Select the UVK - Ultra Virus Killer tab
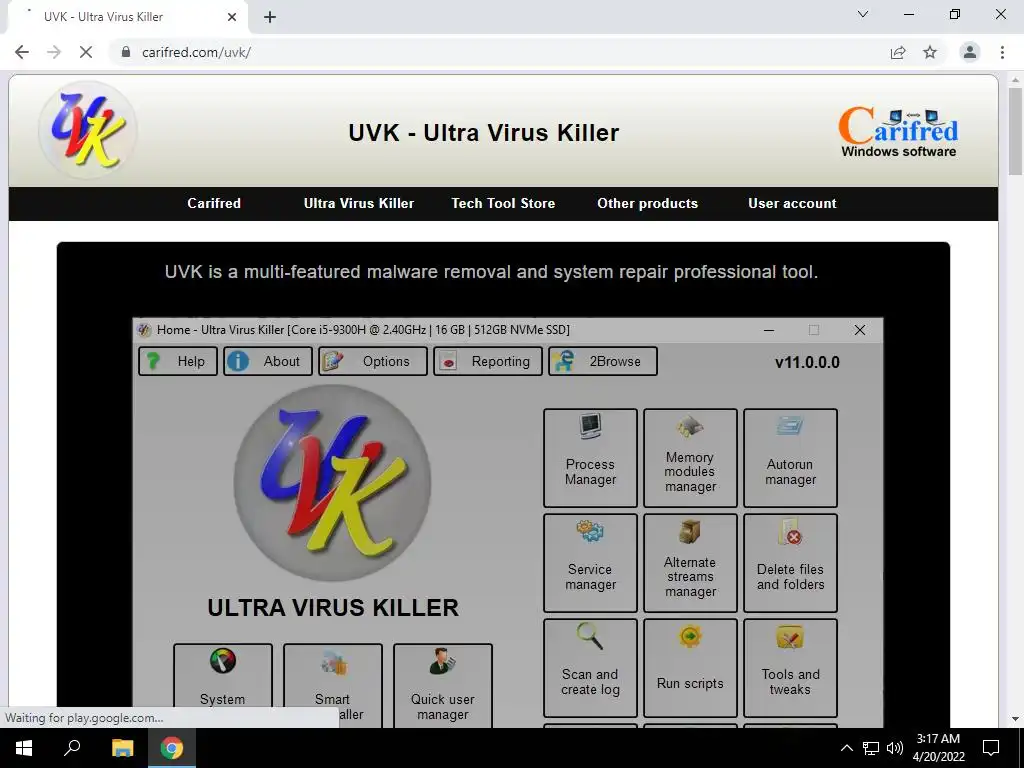This screenshot has height=768, width=1024. pos(127,17)
